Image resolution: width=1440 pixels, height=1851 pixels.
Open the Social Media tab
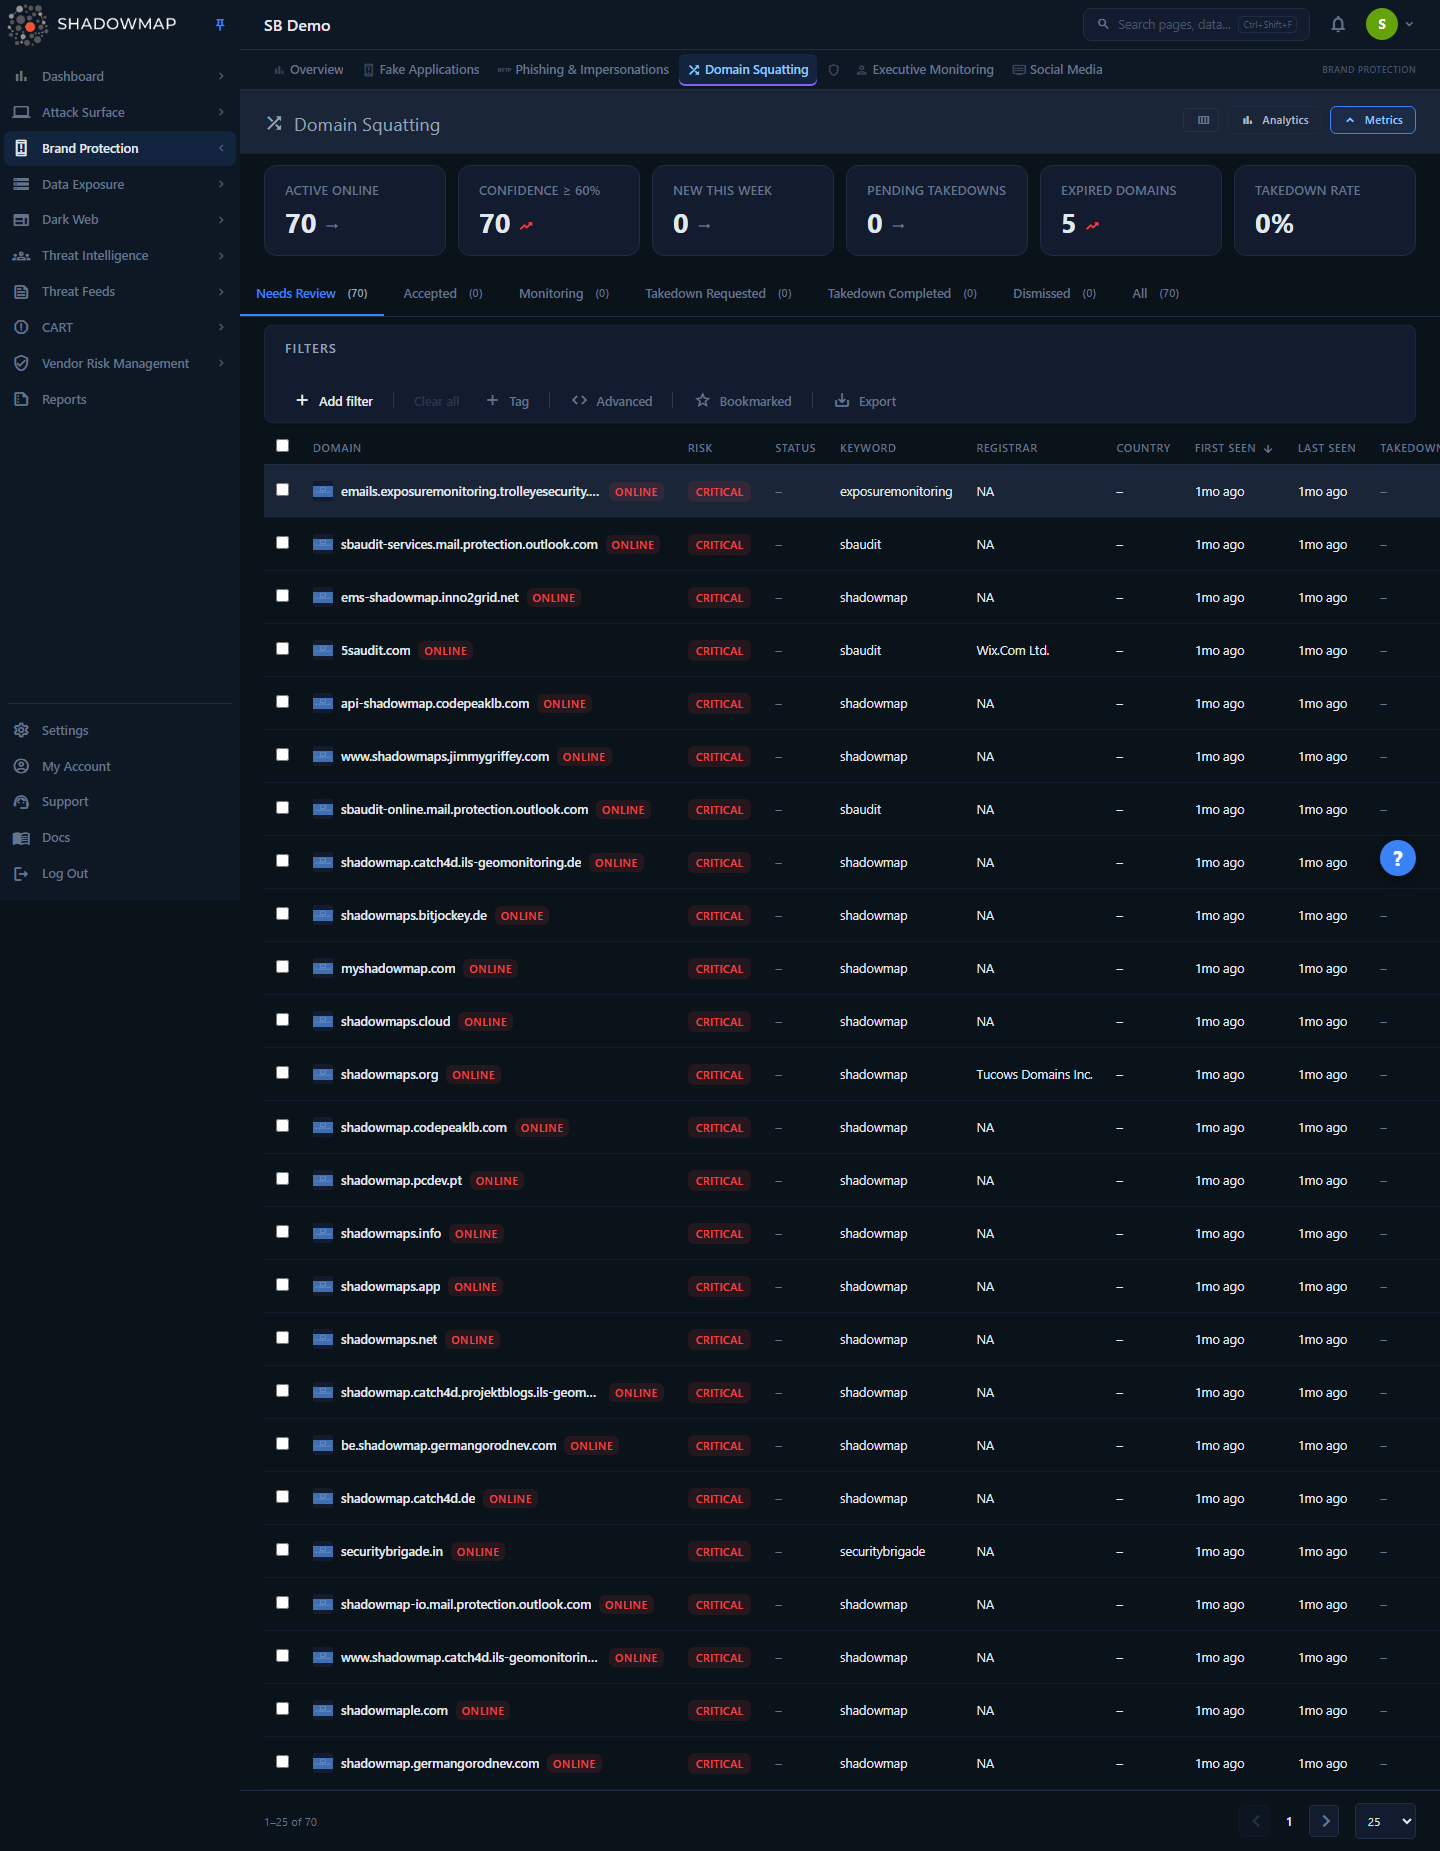click(1057, 70)
